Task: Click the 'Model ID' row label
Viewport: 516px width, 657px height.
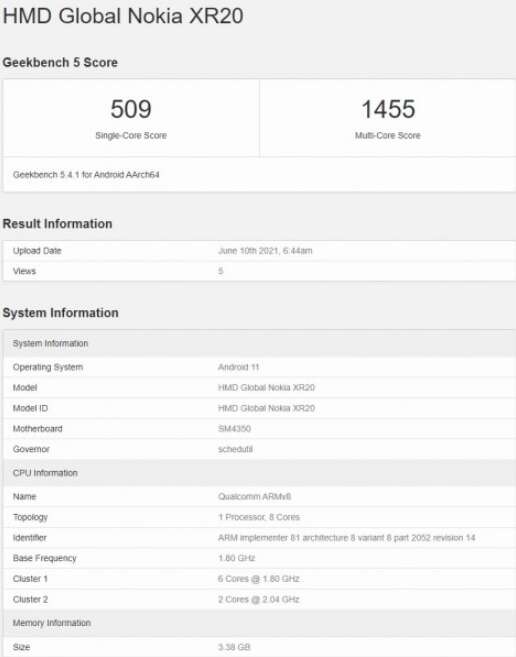Action: 30,408
